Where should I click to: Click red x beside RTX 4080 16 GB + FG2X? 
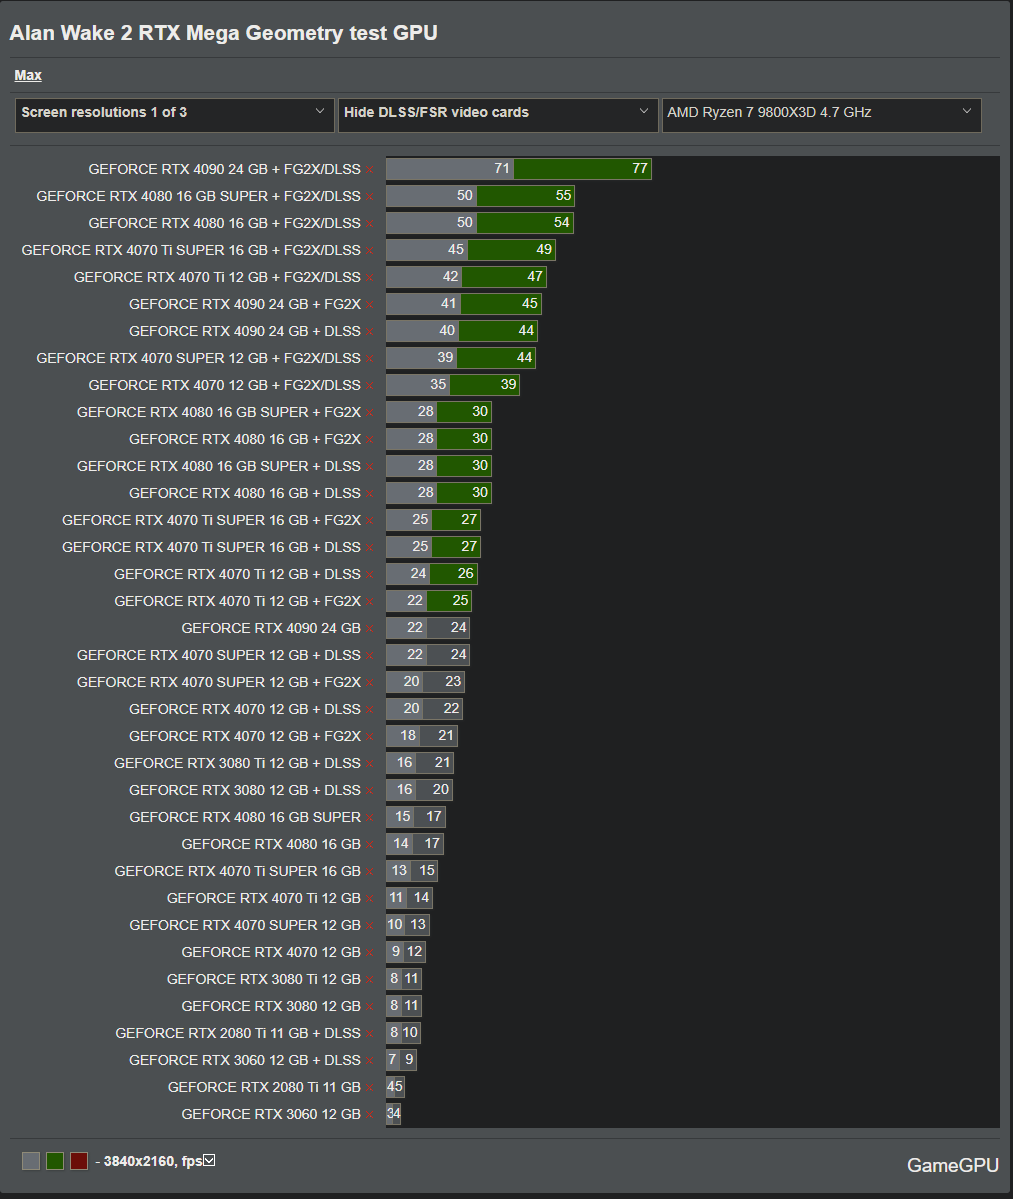click(x=370, y=440)
